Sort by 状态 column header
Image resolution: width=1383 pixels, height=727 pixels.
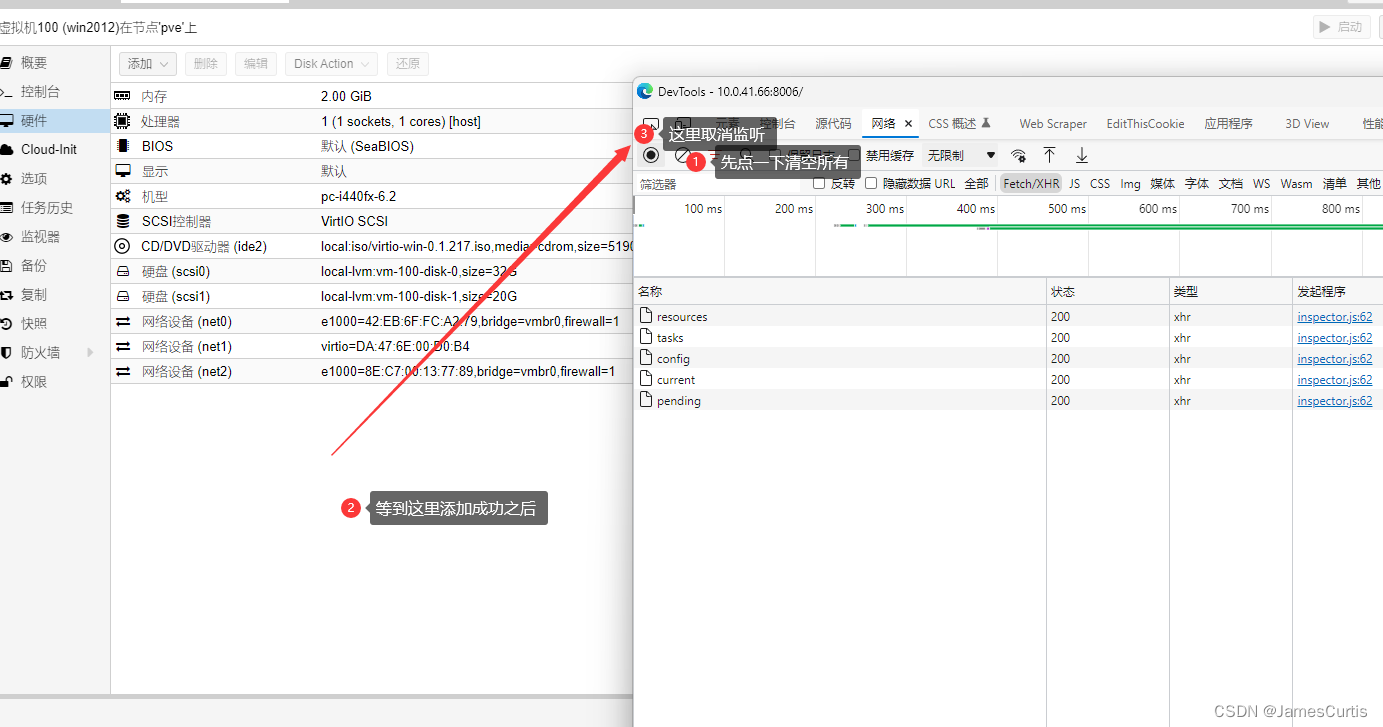coord(1107,292)
